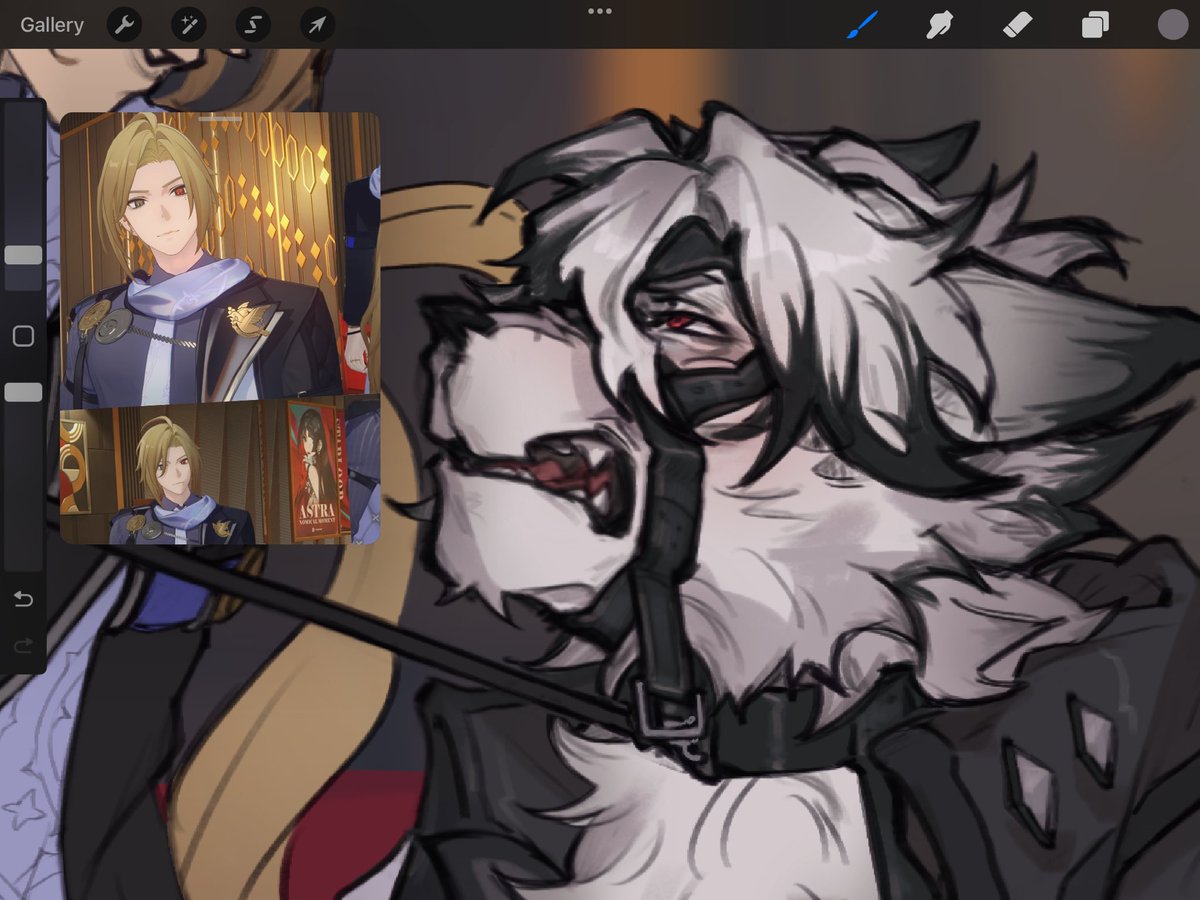Click the brush opacity slider handle
Viewport: 1200px width, 900px height.
tap(23, 392)
